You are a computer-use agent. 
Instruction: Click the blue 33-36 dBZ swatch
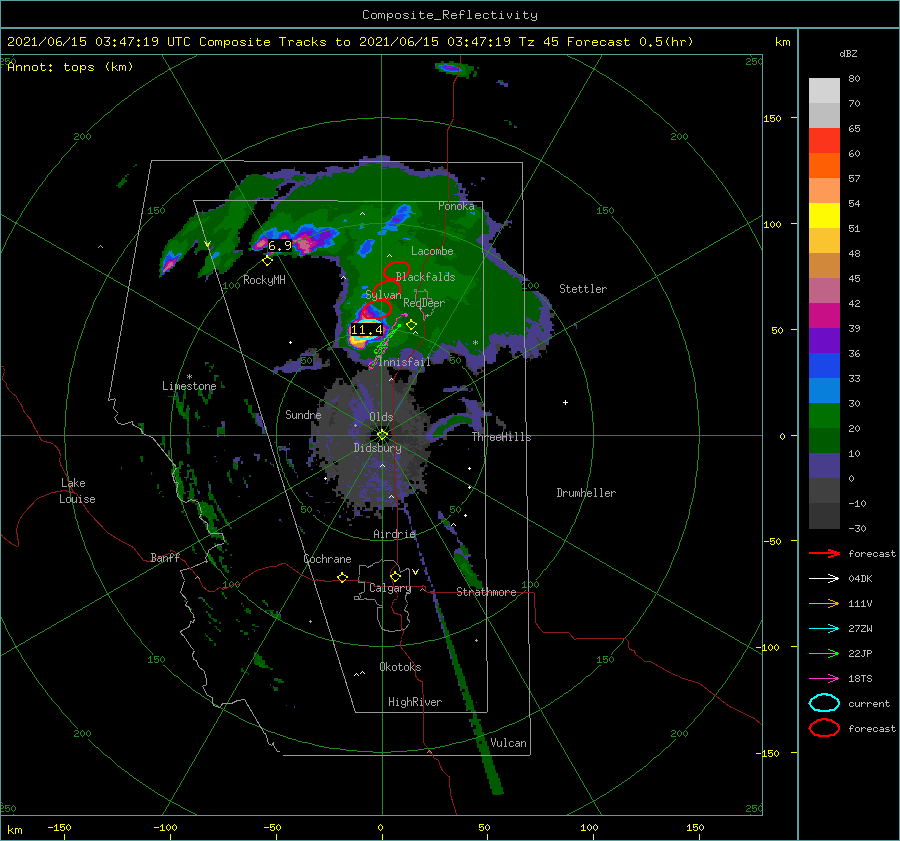tap(824, 365)
